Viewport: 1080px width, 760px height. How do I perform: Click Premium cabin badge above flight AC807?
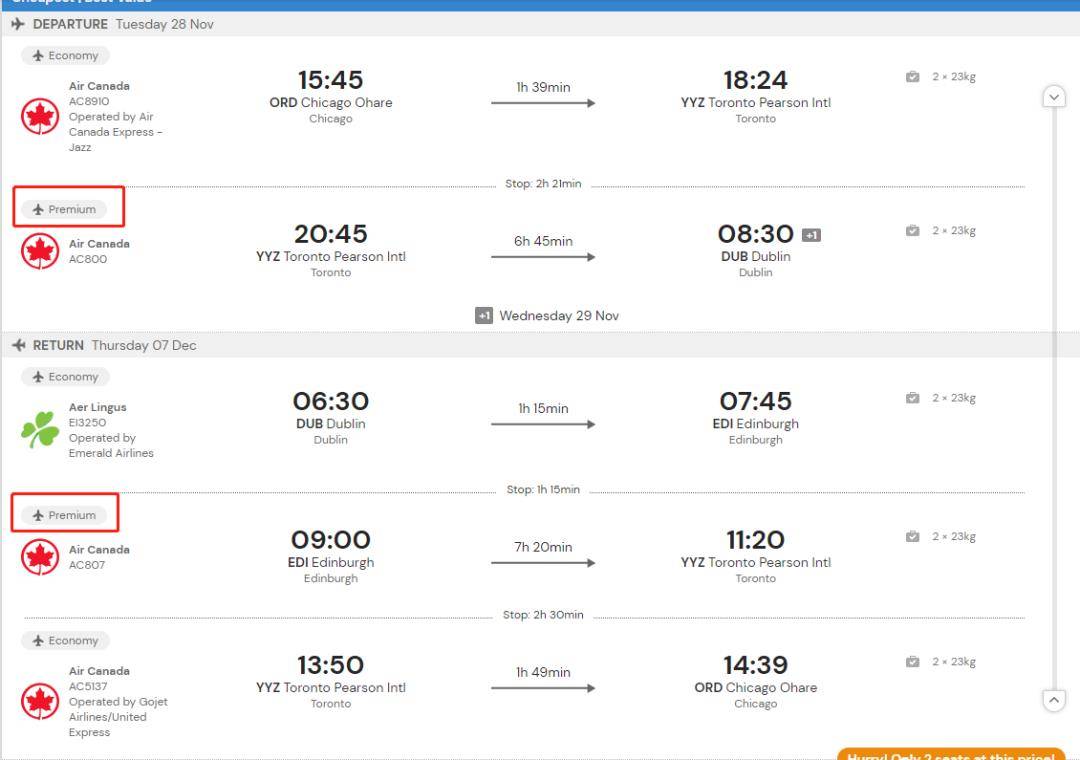coord(64,516)
